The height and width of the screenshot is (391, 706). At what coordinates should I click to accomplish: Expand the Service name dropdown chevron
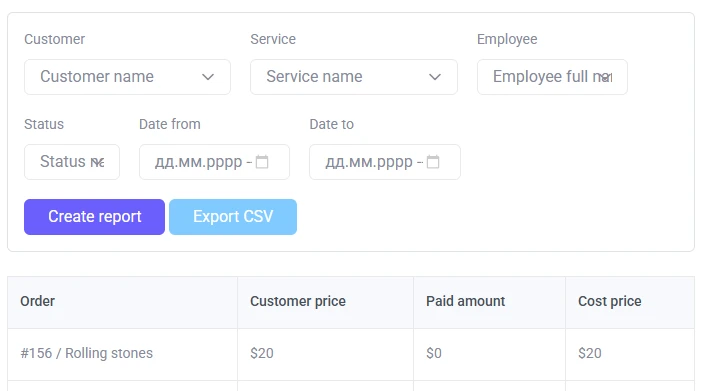click(x=434, y=77)
